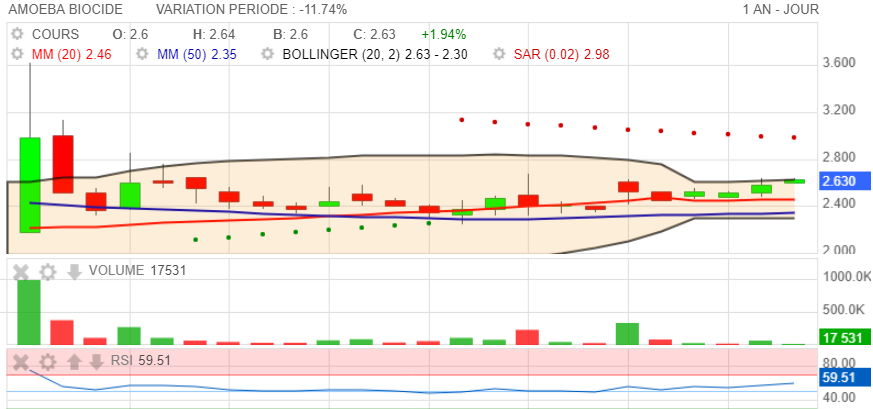
Task: Move the RSI panel down with arrow icon
Action: click(96, 363)
